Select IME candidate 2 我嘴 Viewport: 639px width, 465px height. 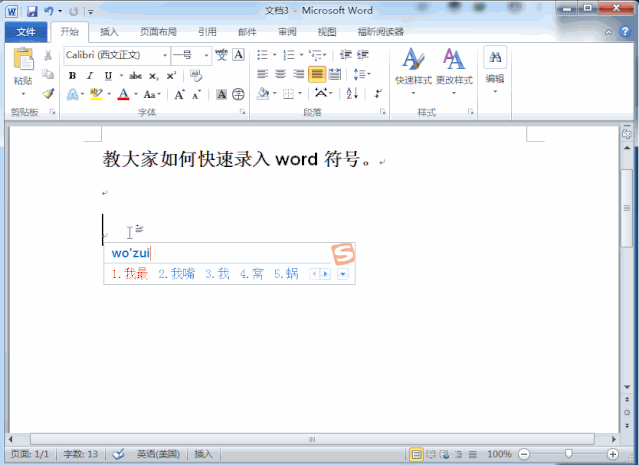176,273
